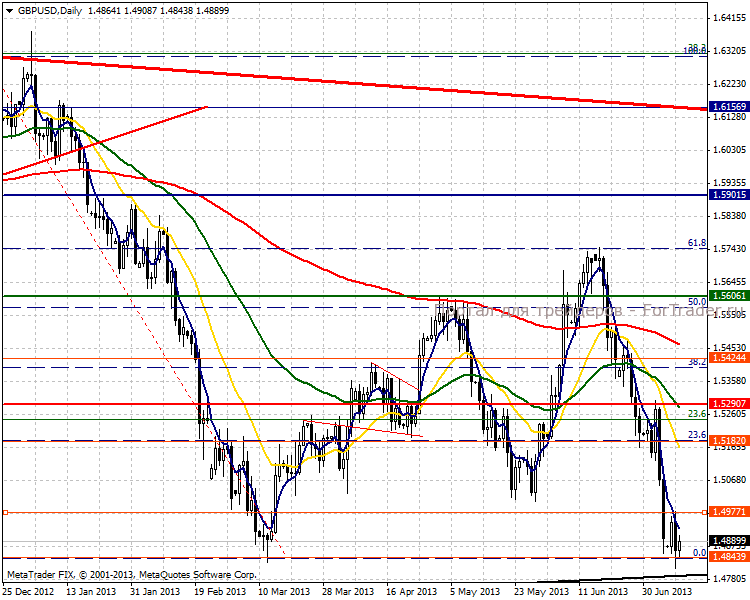Click the 1.61569 price label
Image resolution: width=750 pixels, height=600 pixels.
(x=727, y=106)
